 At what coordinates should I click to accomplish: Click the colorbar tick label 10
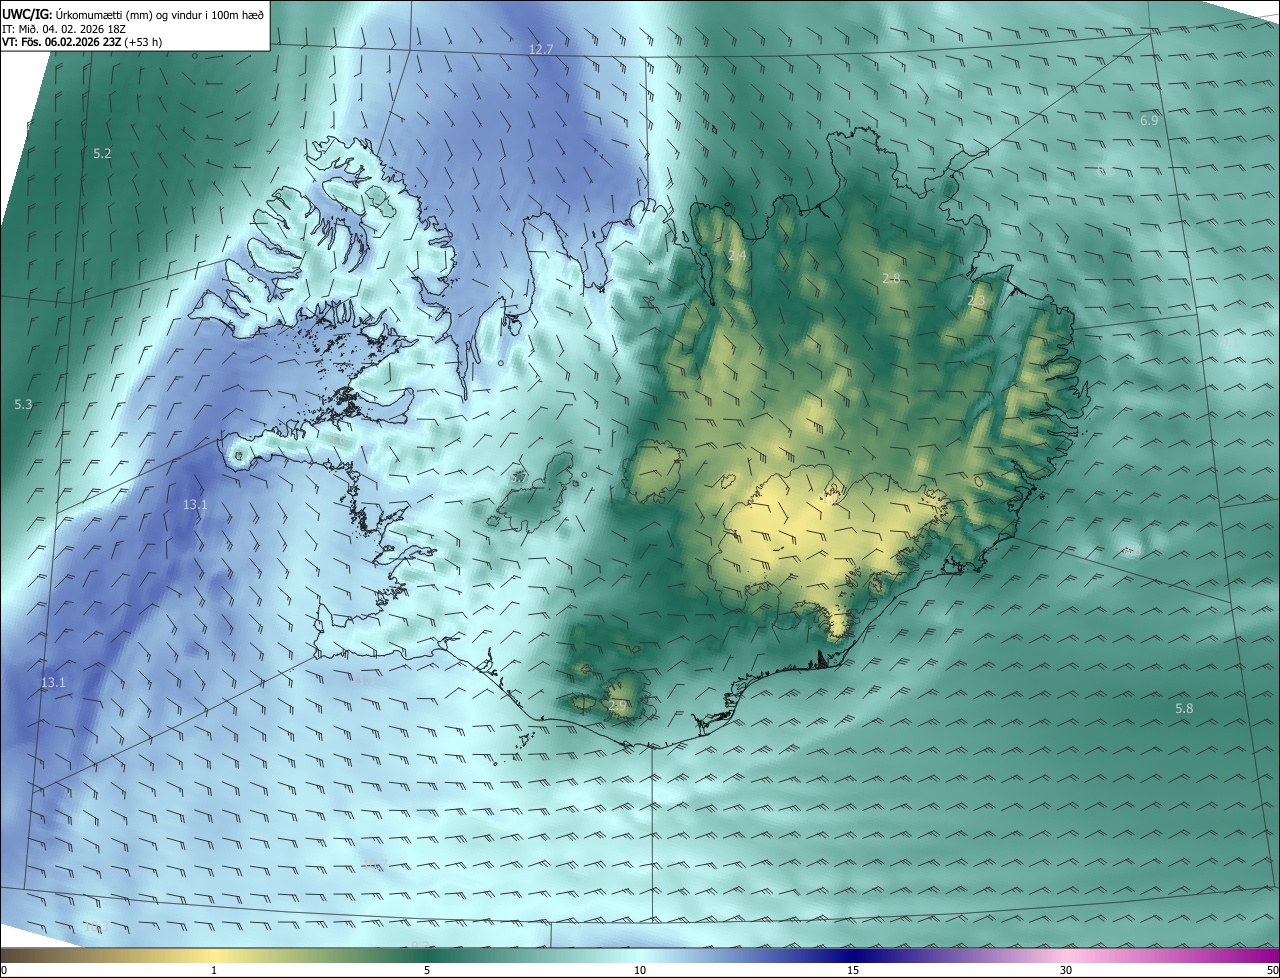point(640,970)
